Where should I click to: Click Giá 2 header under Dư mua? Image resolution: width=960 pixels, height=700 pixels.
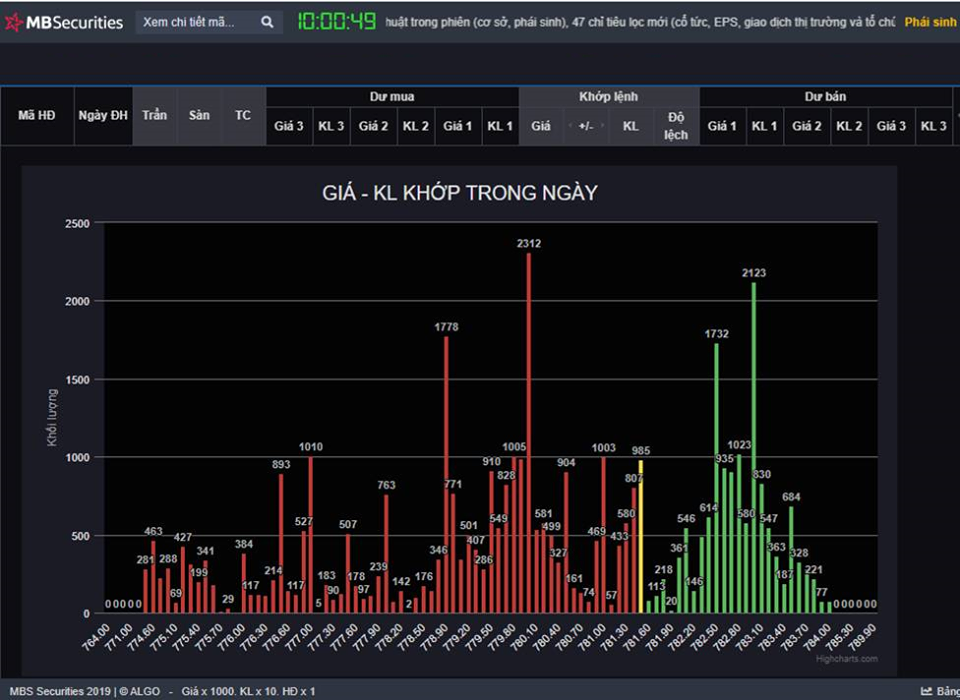point(373,126)
